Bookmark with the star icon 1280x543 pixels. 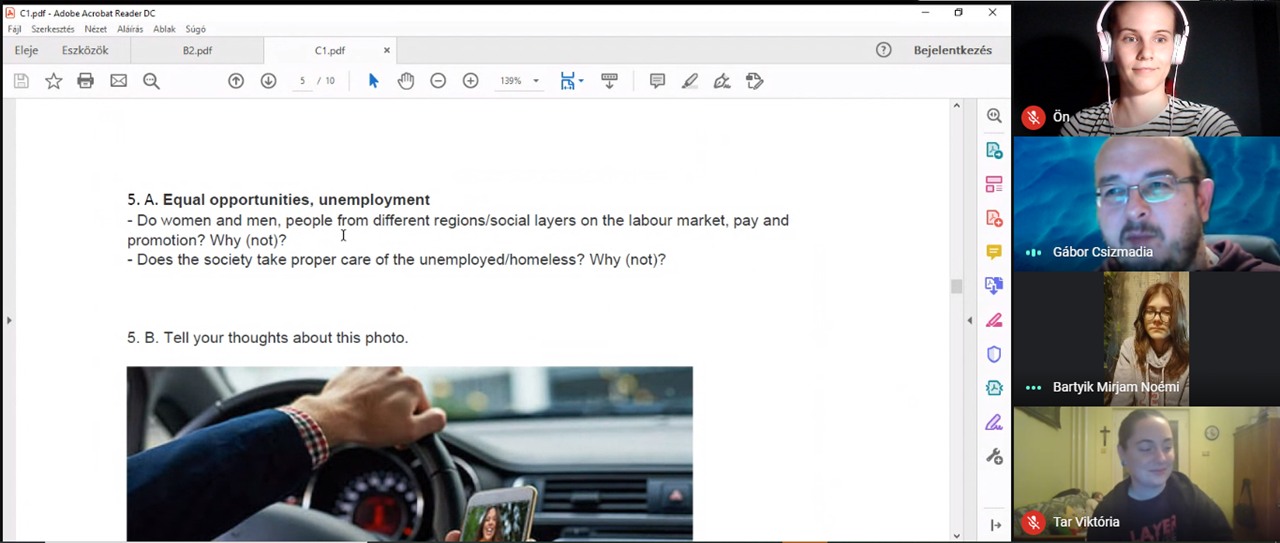54,81
